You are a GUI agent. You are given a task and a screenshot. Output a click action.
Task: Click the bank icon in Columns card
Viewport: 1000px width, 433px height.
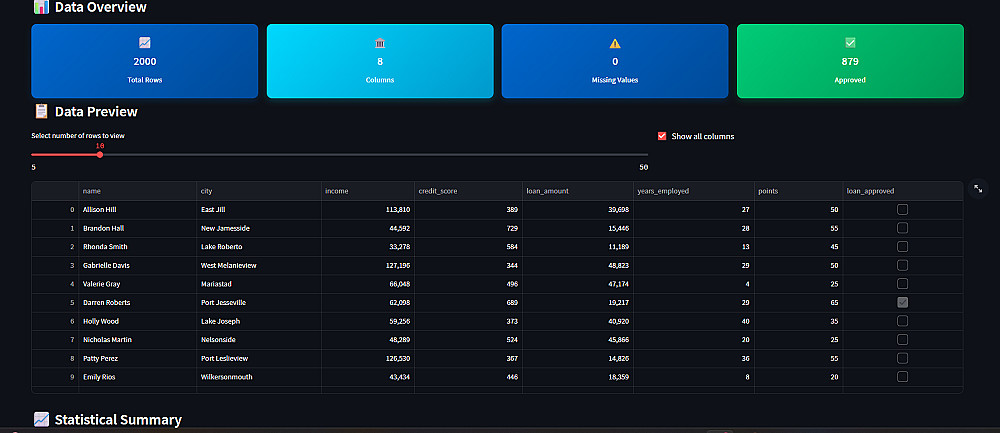click(380, 43)
